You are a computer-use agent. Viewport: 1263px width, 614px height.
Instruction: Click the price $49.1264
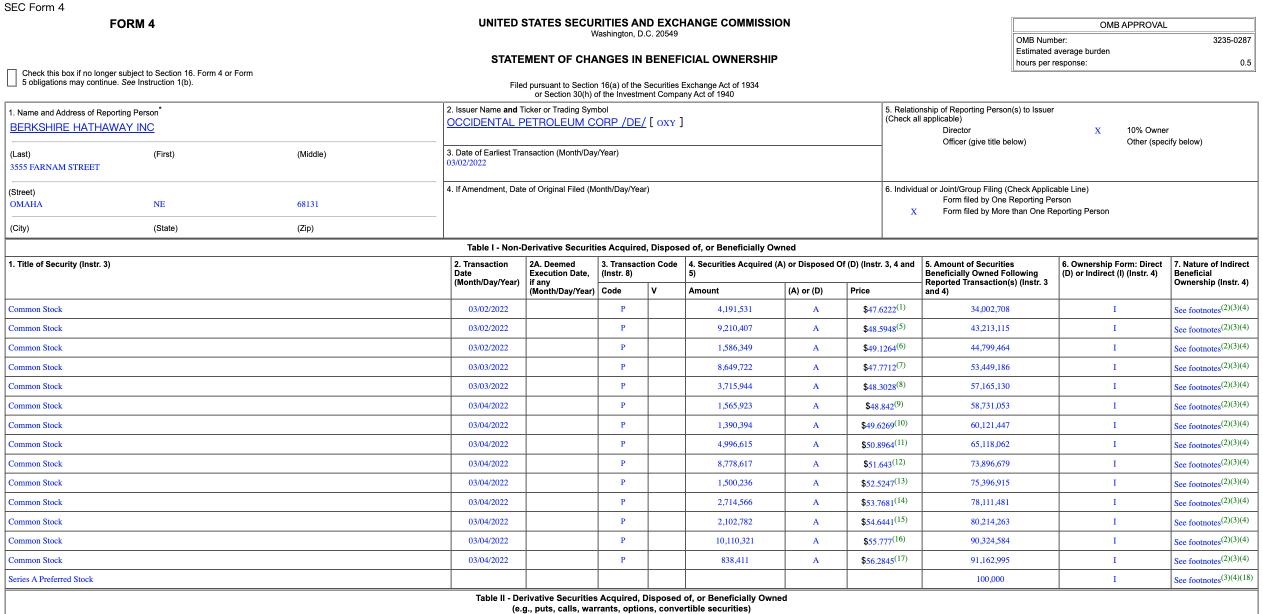pos(879,349)
